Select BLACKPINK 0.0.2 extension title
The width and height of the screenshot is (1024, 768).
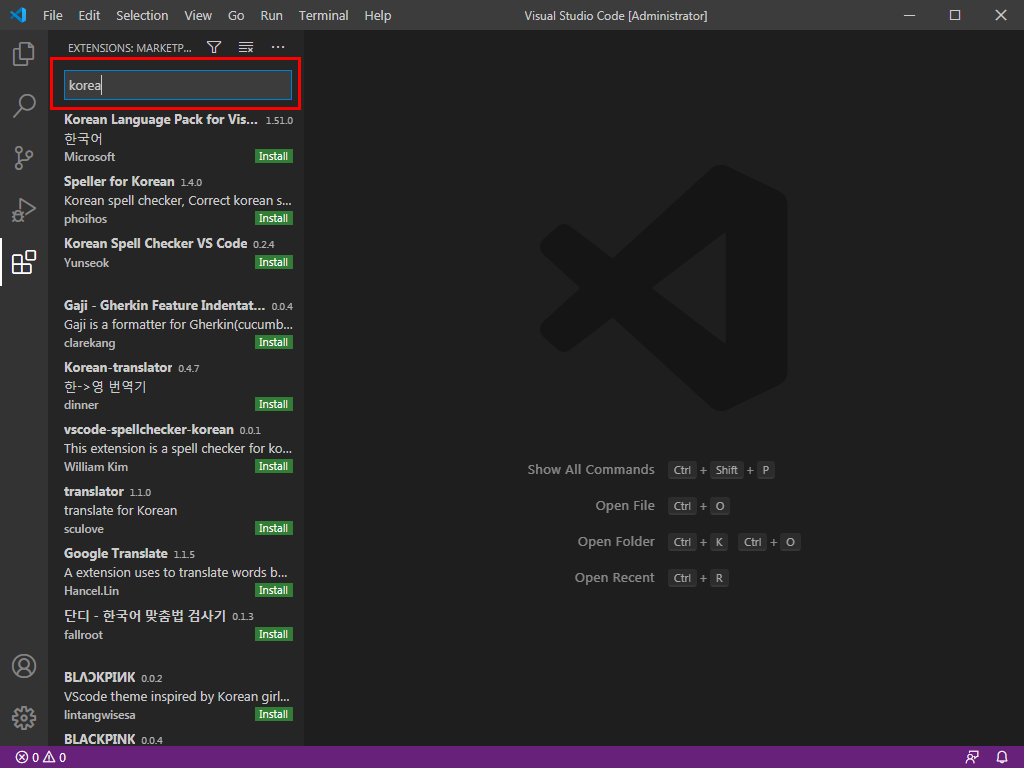tap(100, 679)
